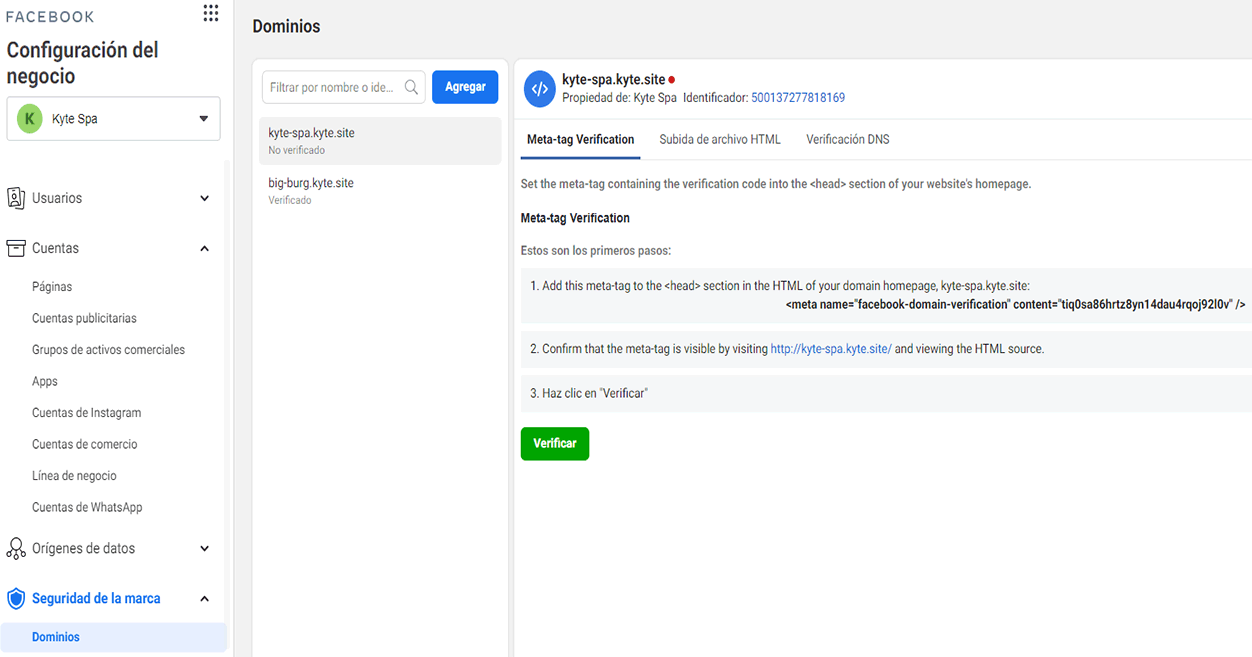The image size is (1252, 657).
Task: Click the Kyte Spa green avatar icon
Action: click(x=30, y=118)
